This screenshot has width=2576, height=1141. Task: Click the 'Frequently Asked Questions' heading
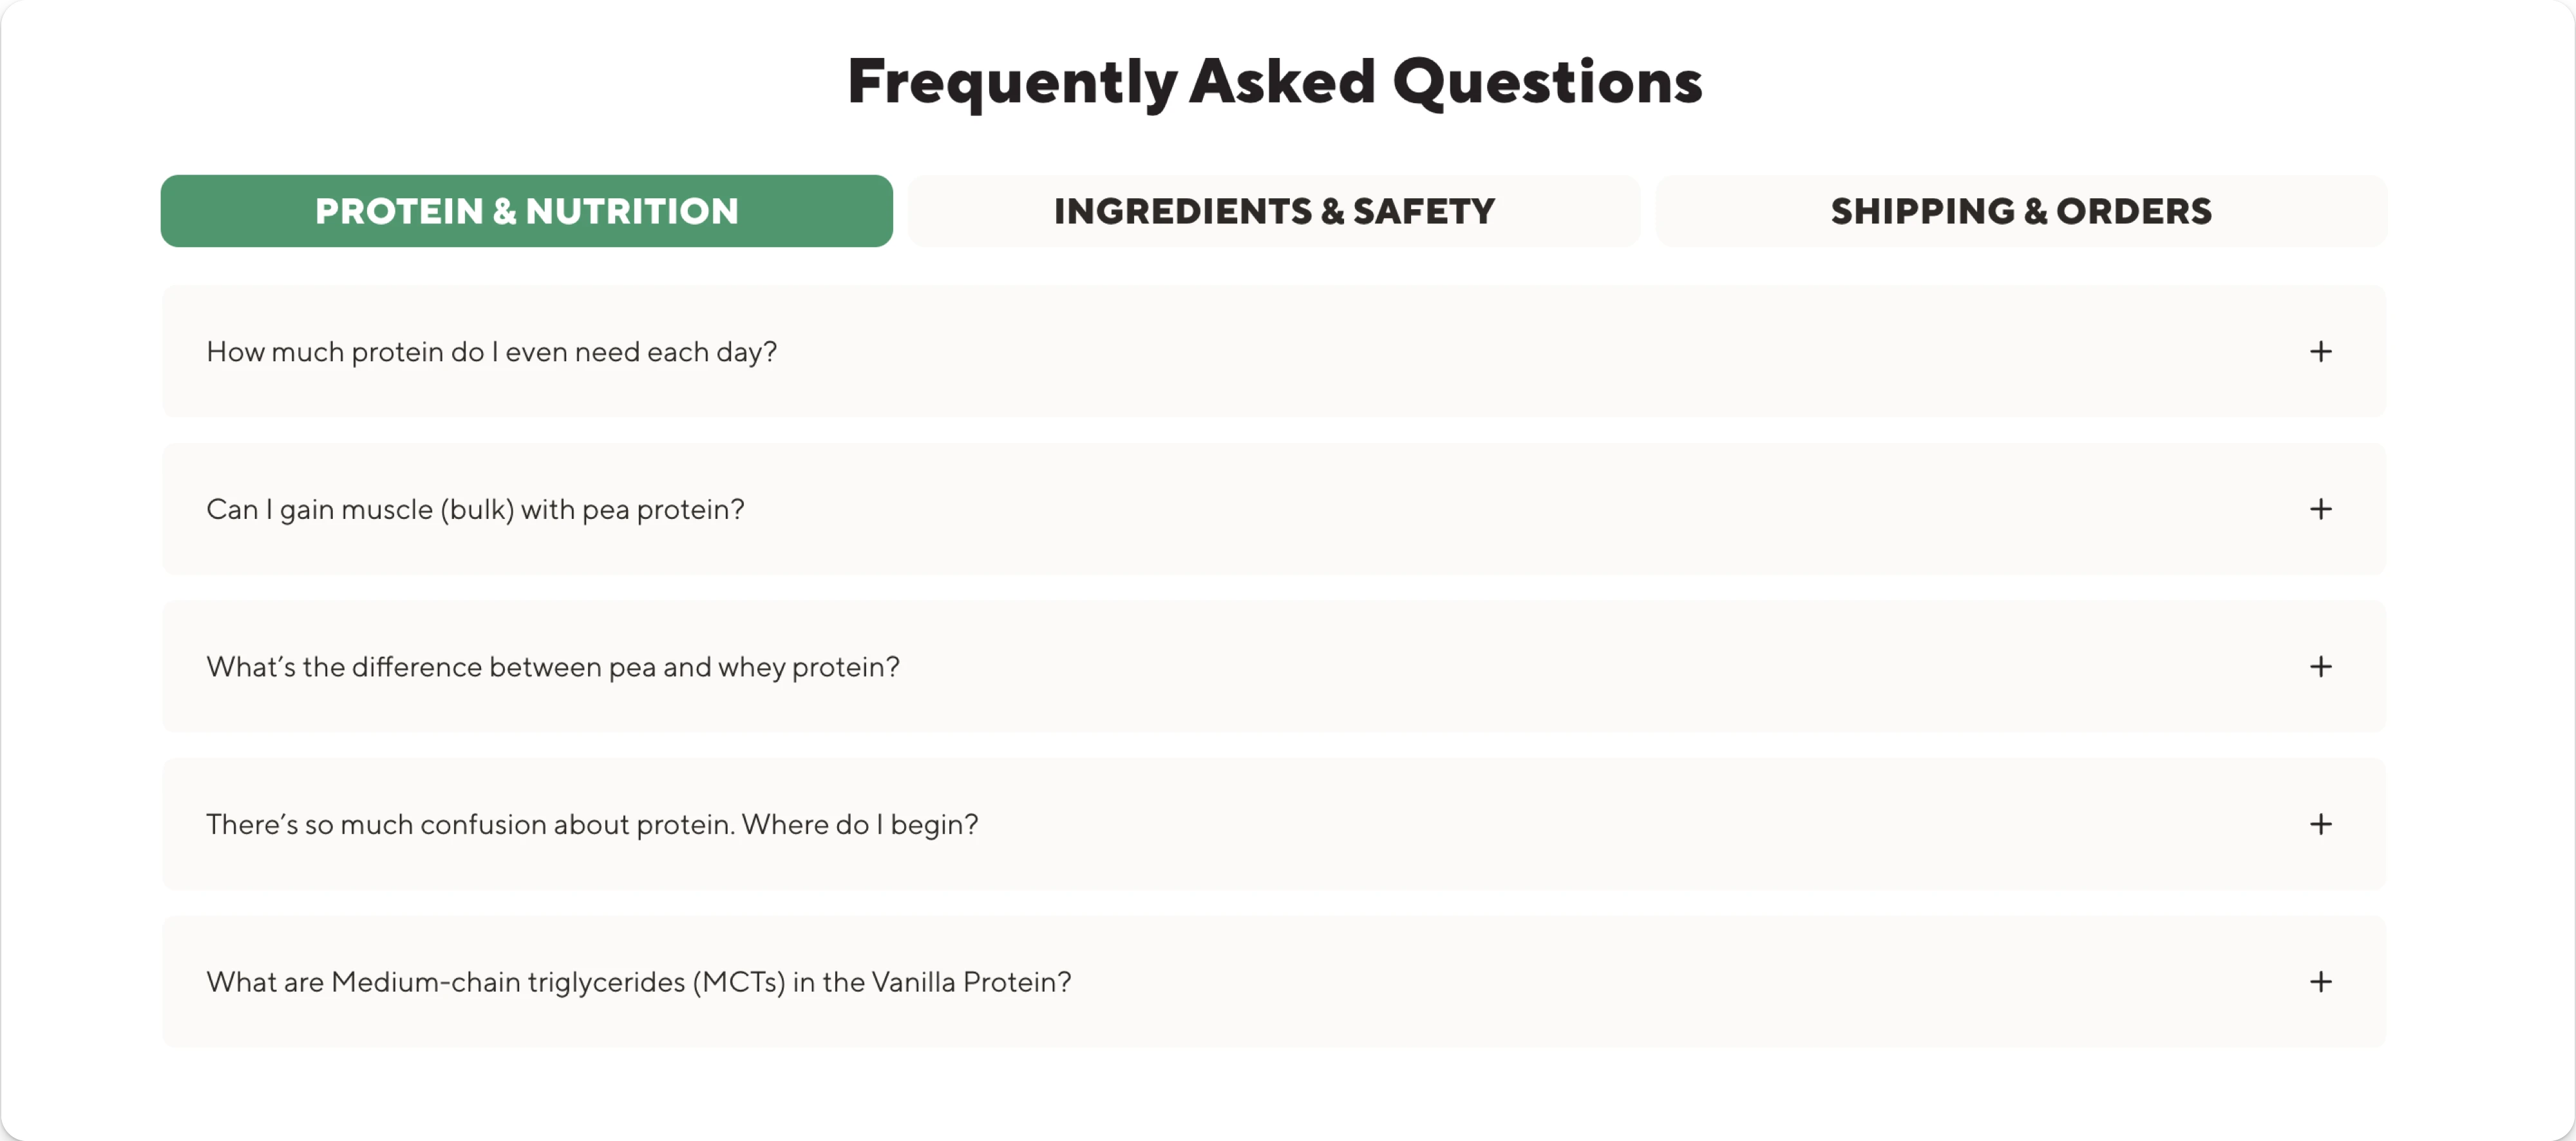[x=1274, y=82]
